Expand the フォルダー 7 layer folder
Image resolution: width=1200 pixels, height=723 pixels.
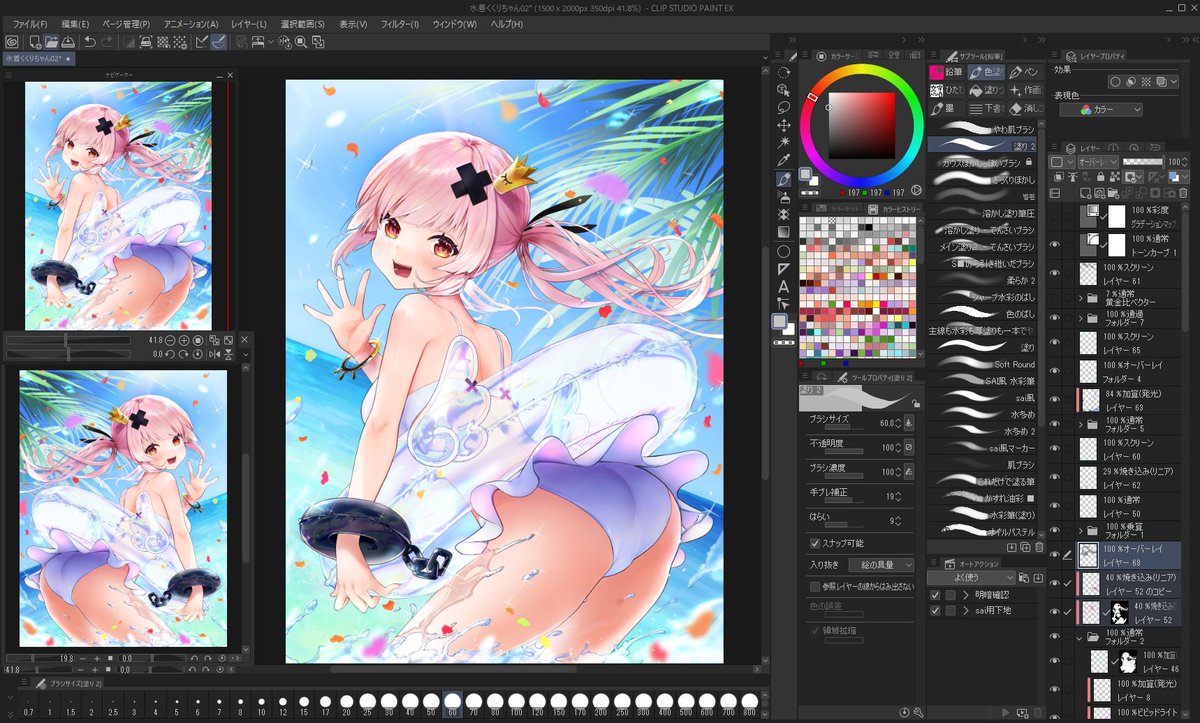tap(1080, 319)
